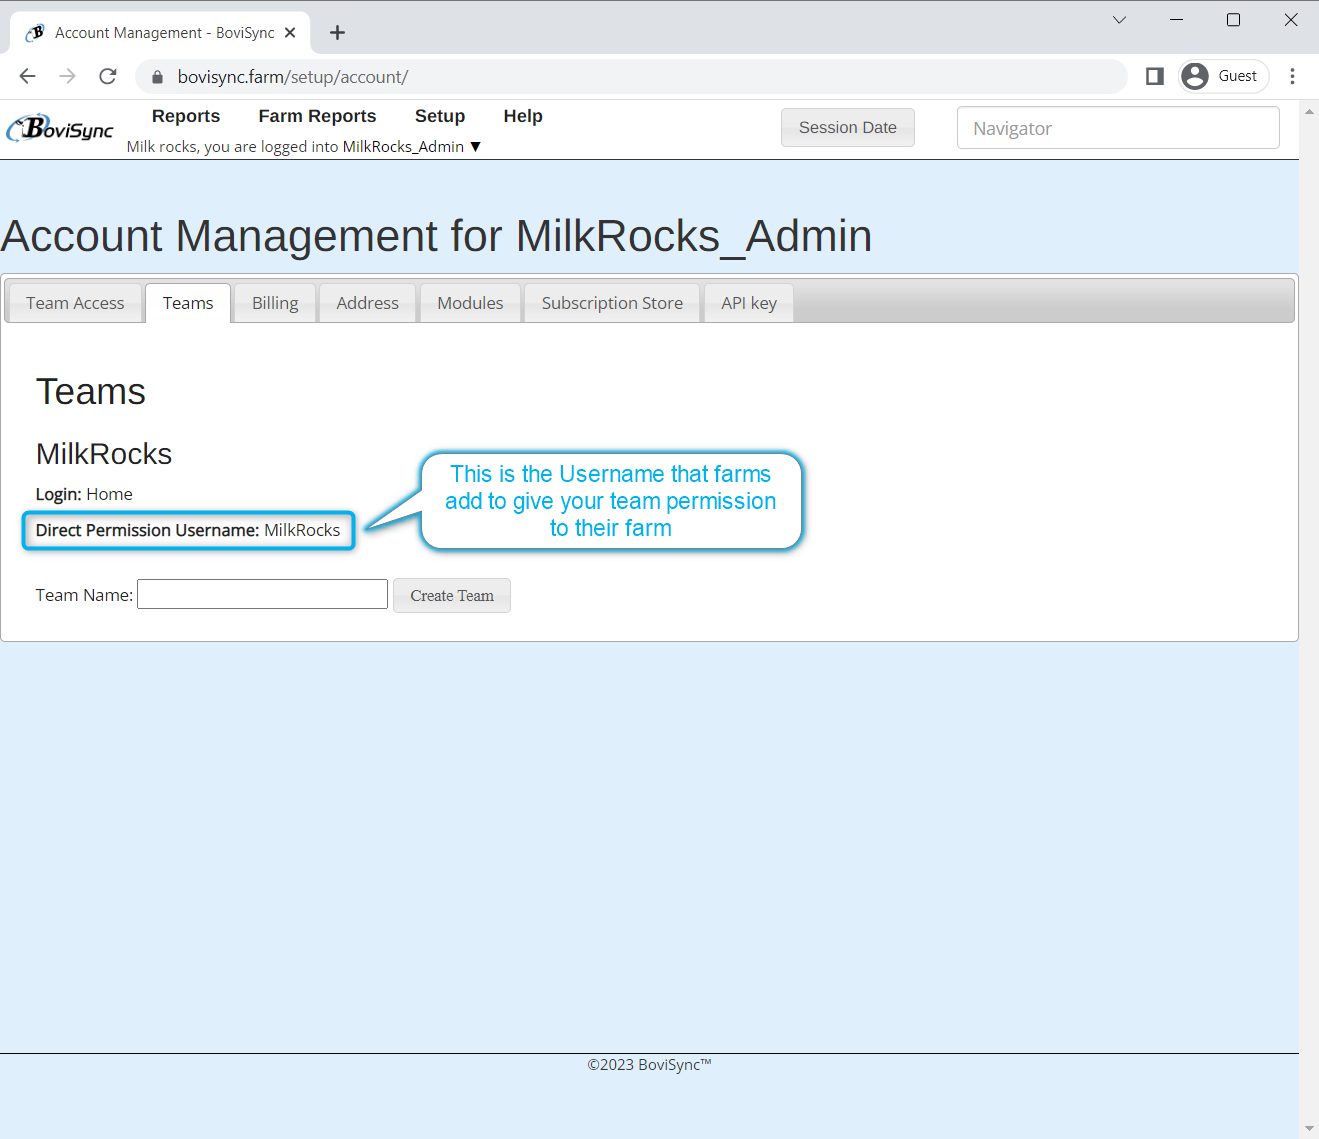
Task: Switch to the Team Access tab
Action: click(75, 303)
